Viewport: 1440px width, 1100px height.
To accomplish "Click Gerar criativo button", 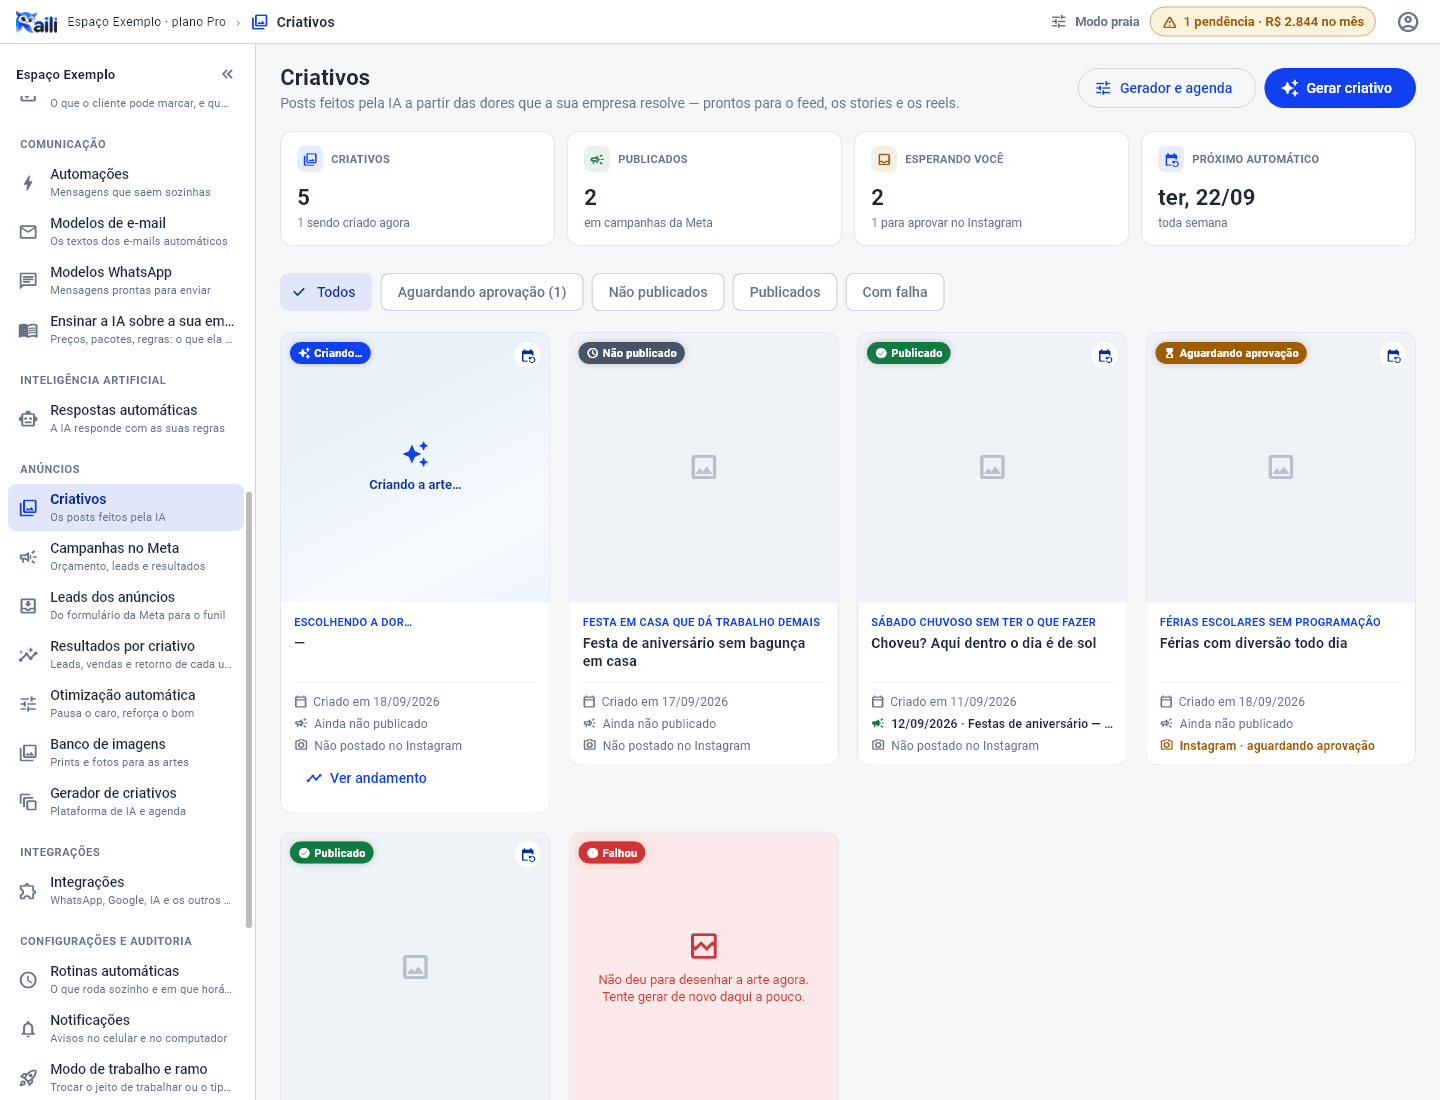I will pos(1340,88).
